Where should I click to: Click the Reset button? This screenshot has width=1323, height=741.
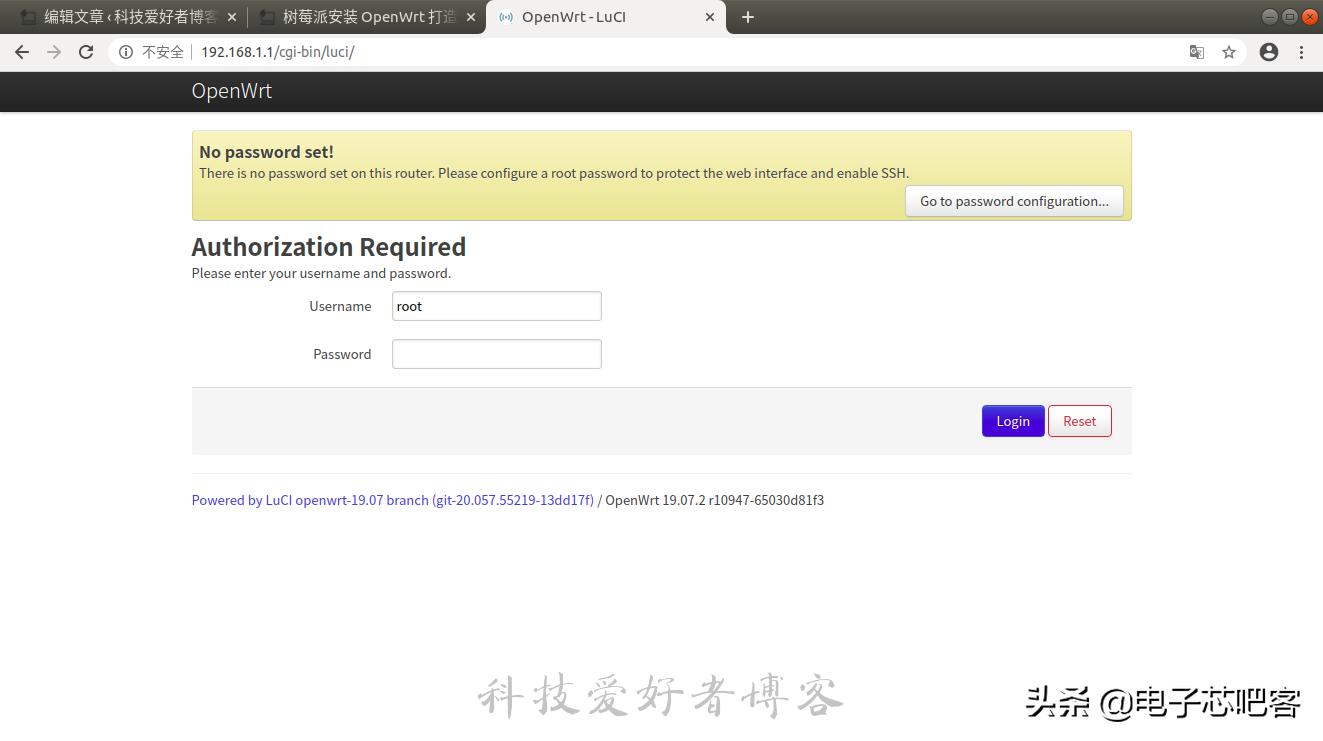[1079, 421]
